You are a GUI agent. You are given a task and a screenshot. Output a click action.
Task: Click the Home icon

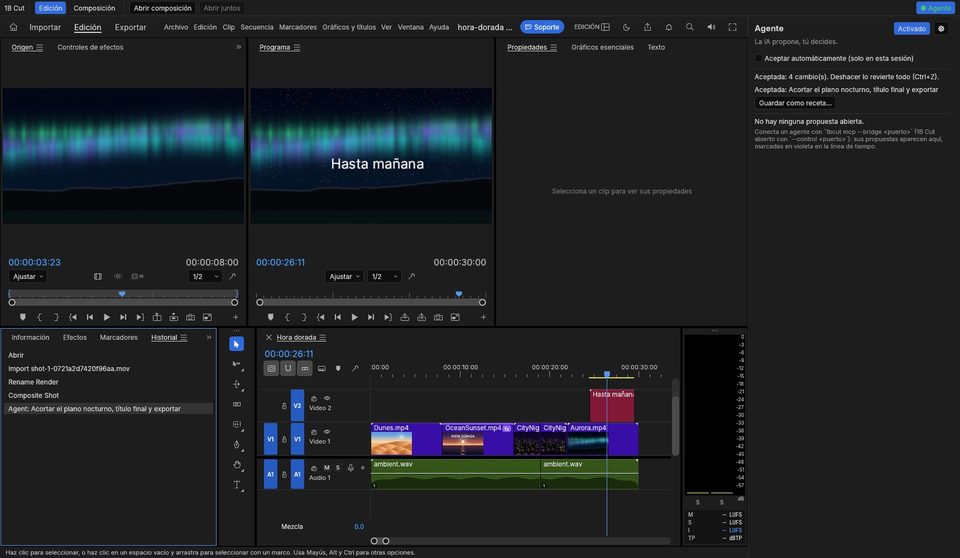coord(13,27)
